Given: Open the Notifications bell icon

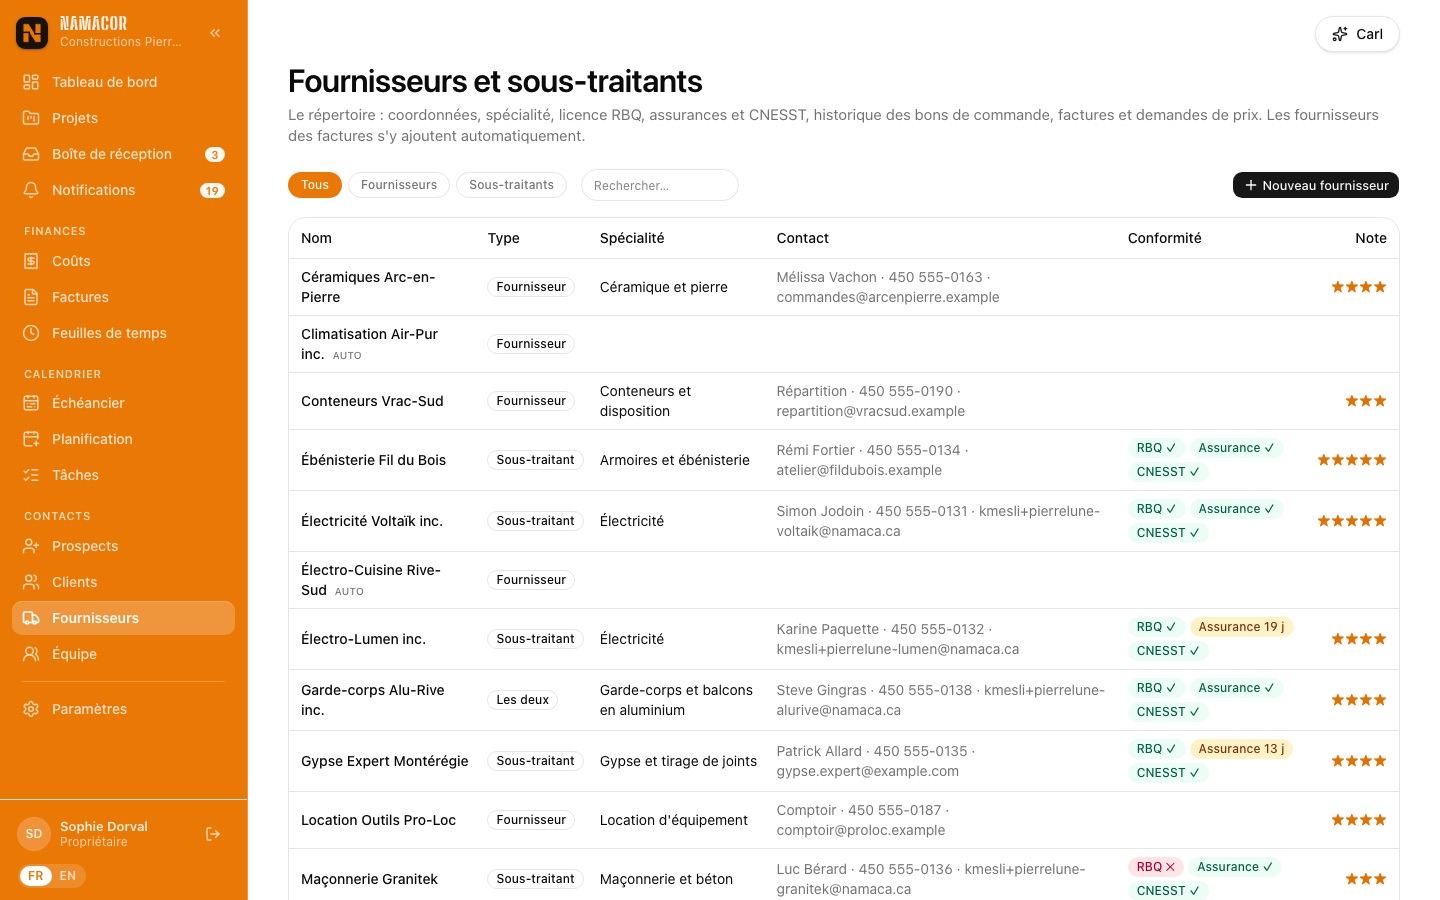Looking at the screenshot, I should [x=31, y=190].
